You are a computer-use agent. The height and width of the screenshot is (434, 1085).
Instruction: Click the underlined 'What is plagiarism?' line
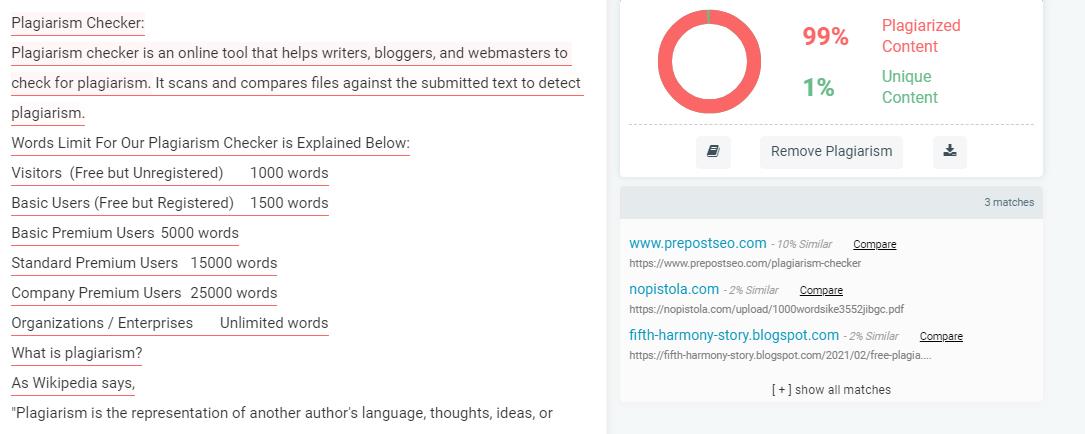click(77, 353)
